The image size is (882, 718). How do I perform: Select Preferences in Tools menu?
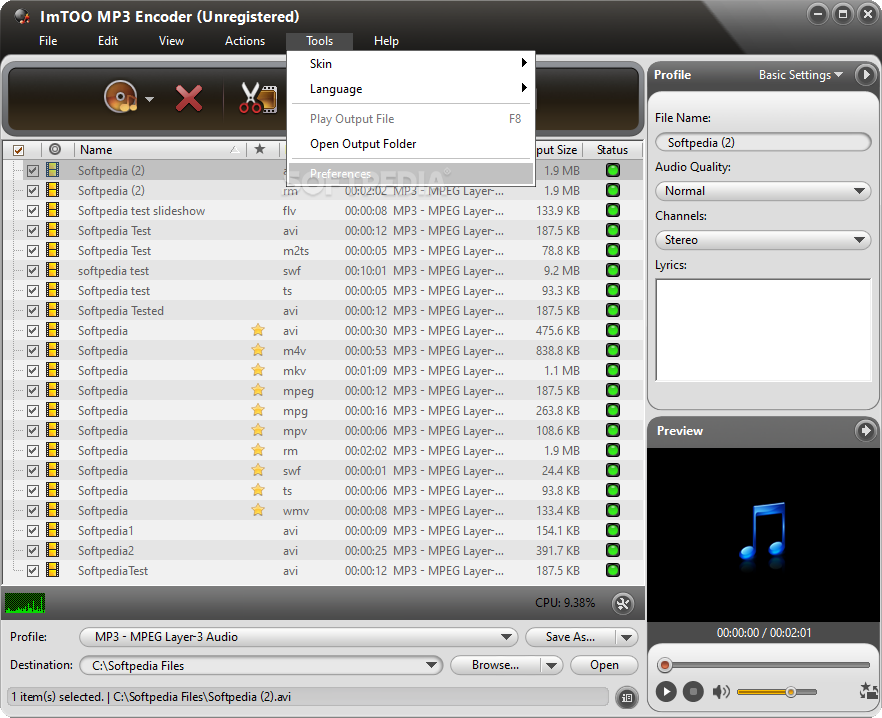click(411, 174)
